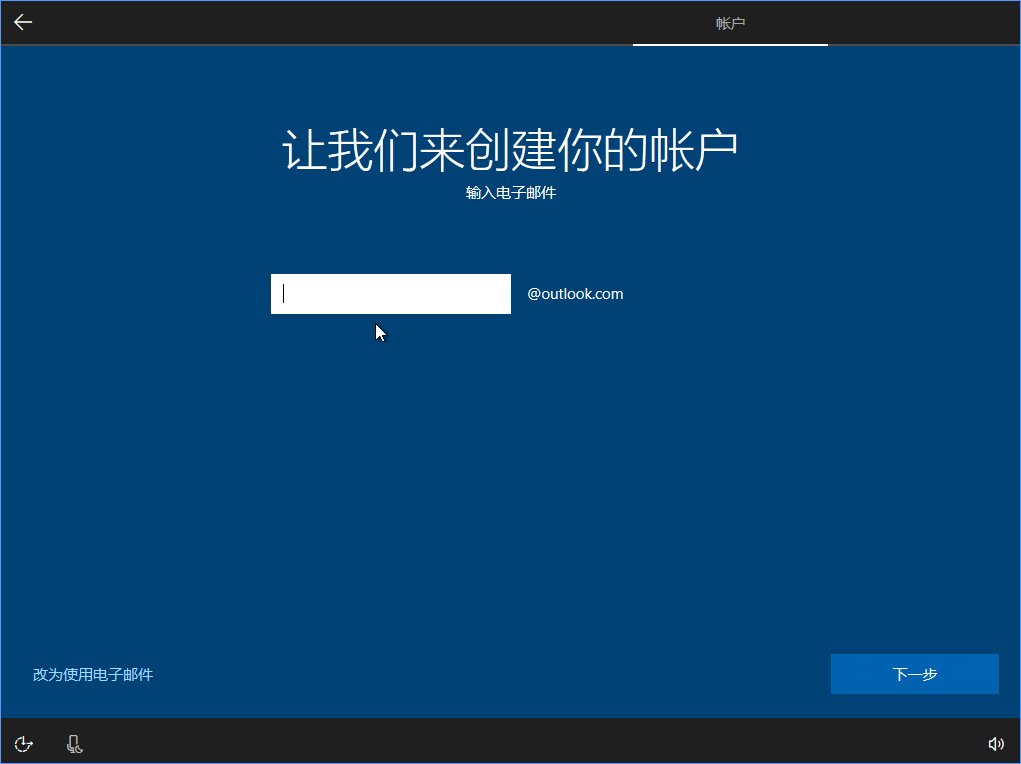Open the 改为使用电子邮件 link
1021x764 pixels.
click(x=93, y=674)
